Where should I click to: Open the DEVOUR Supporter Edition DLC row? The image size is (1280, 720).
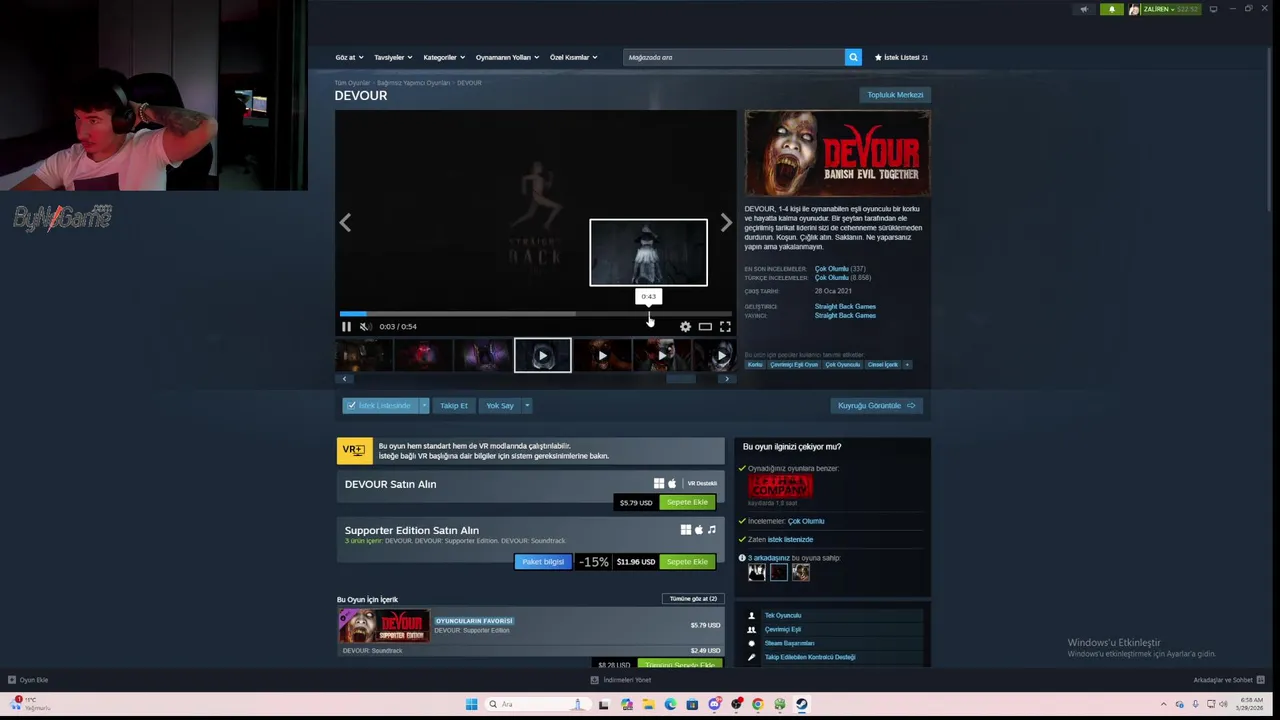[x=530, y=625]
